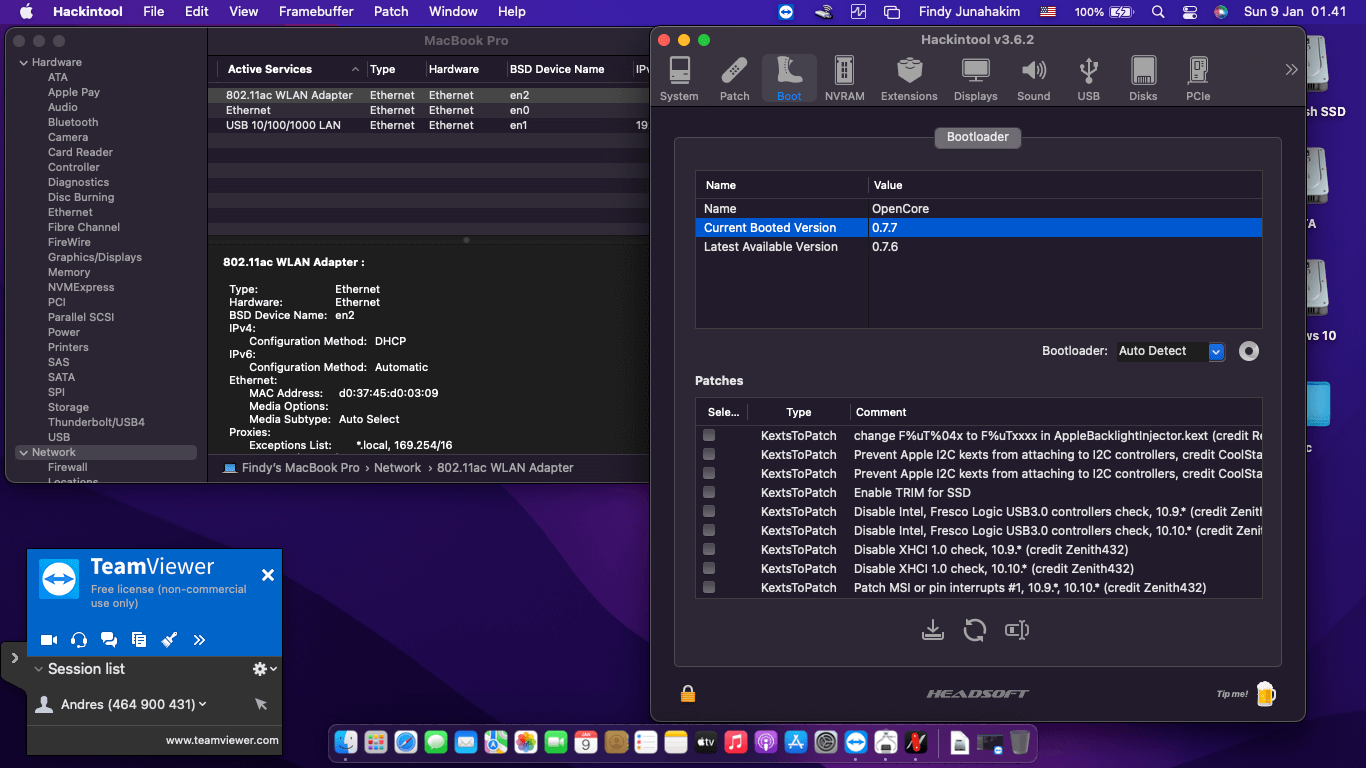Viewport: 1366px width, 768px height.
Task: Click 'Findy's MacBook Pro' in the path bar
Action: (x=300, y=468)
